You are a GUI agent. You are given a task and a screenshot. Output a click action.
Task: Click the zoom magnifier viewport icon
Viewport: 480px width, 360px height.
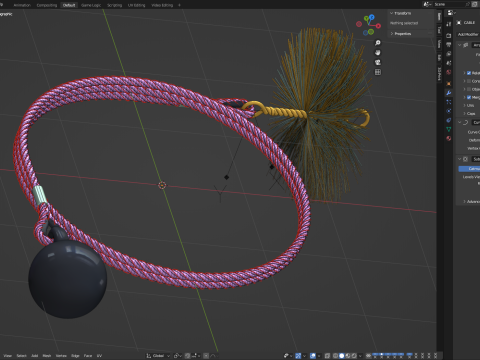tap(378, 43)
